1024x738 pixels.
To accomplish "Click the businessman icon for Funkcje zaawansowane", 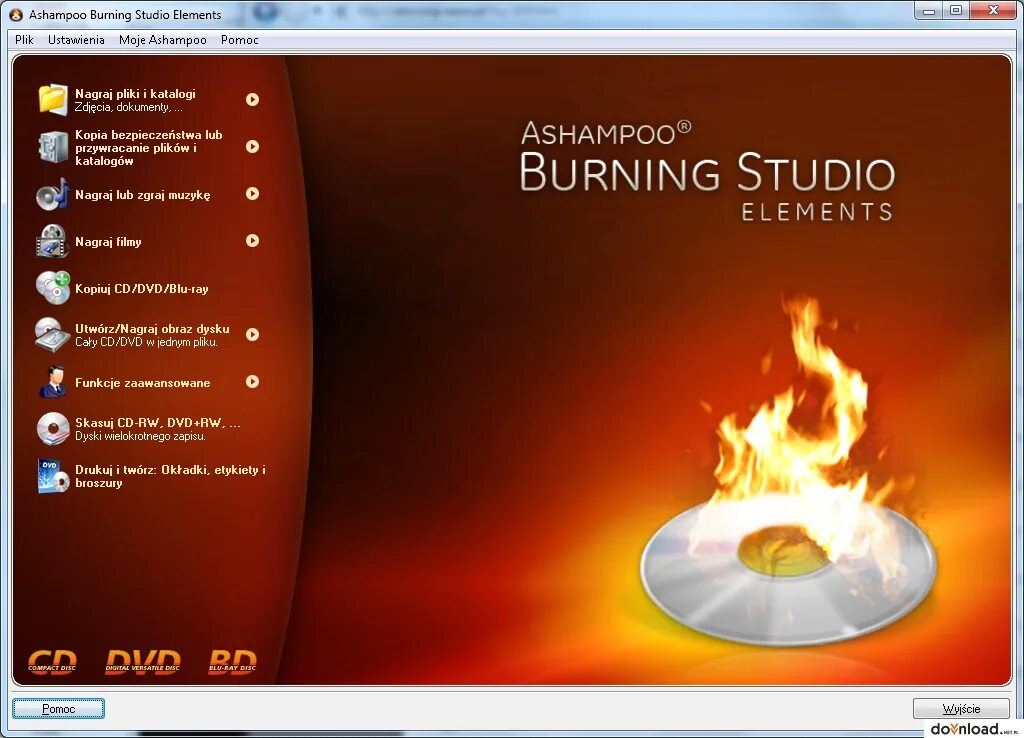I will [53, 382].
